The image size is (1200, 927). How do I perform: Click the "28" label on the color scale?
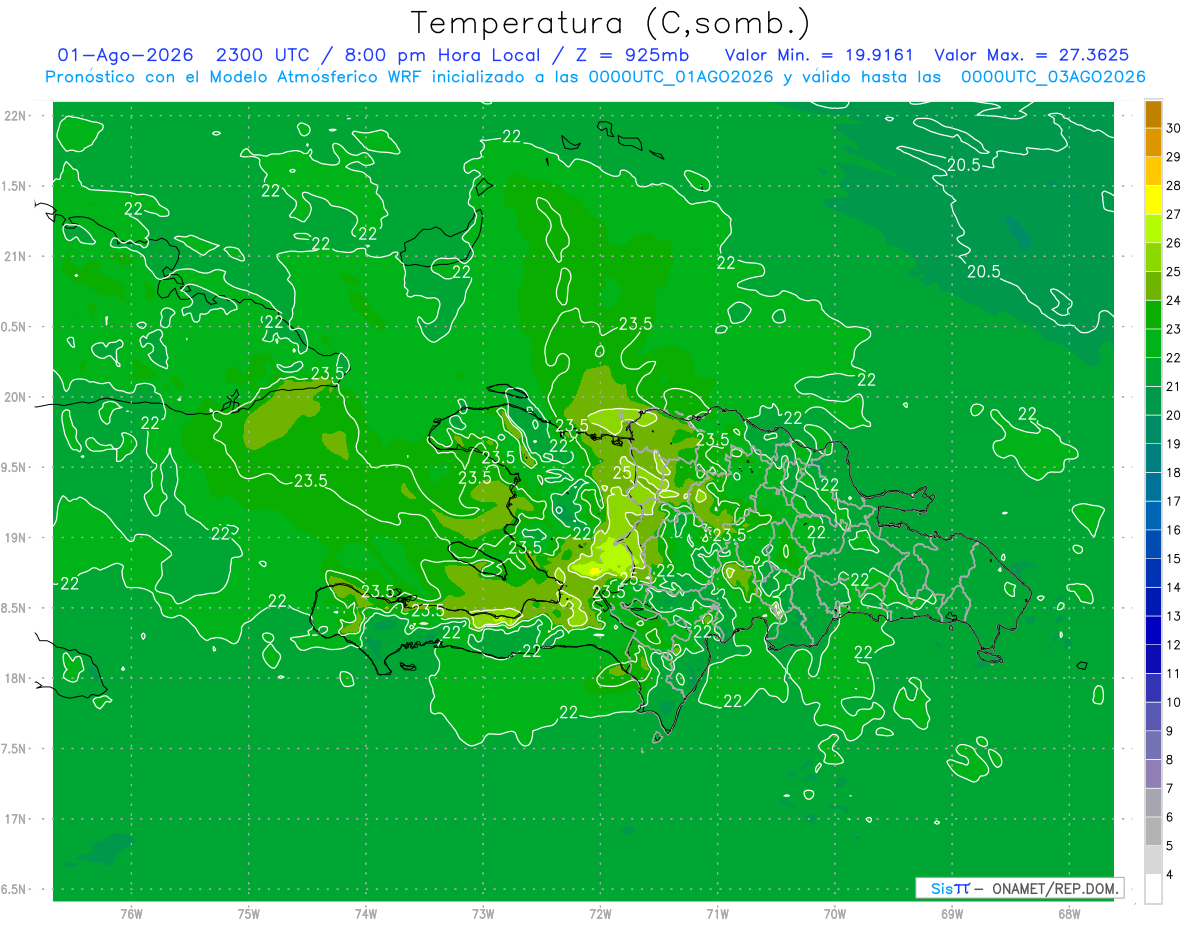coord(1174,186)
